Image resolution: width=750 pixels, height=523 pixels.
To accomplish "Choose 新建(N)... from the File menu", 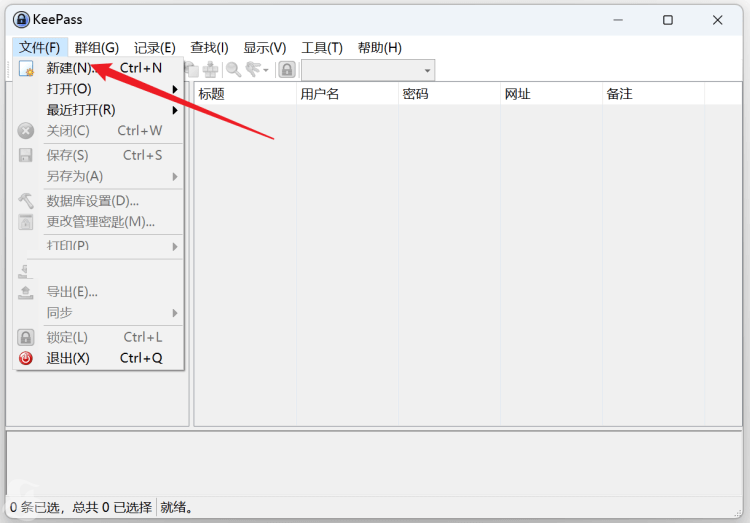I will point(99,68).
